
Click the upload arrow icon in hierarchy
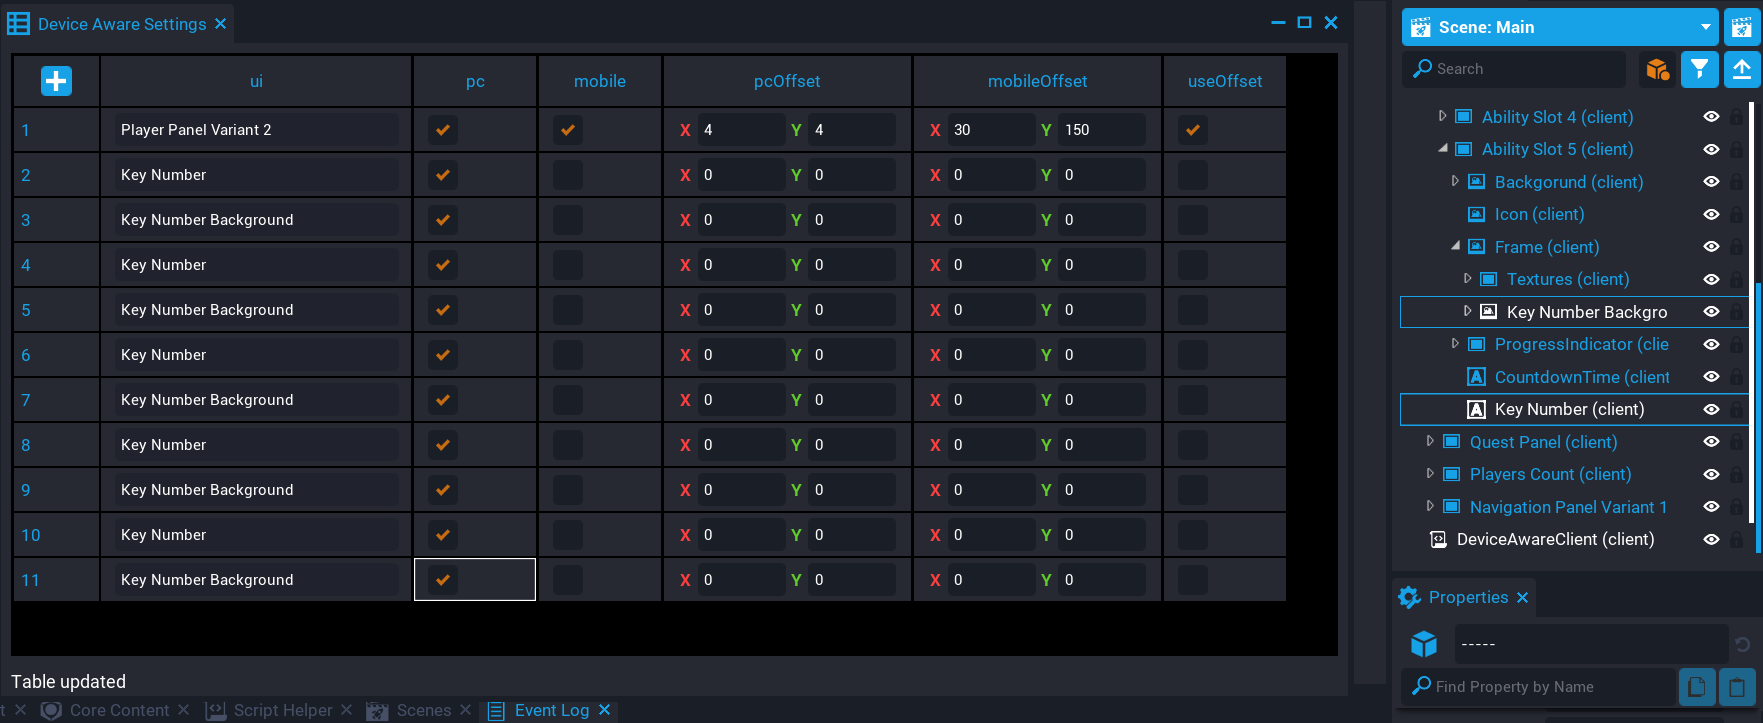[x=1741, y=69]
